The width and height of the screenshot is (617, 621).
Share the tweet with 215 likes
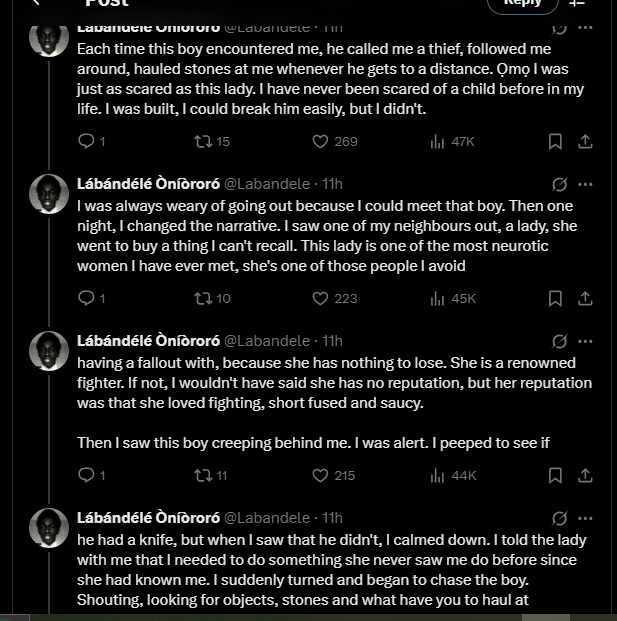click(x=586, y=476)
